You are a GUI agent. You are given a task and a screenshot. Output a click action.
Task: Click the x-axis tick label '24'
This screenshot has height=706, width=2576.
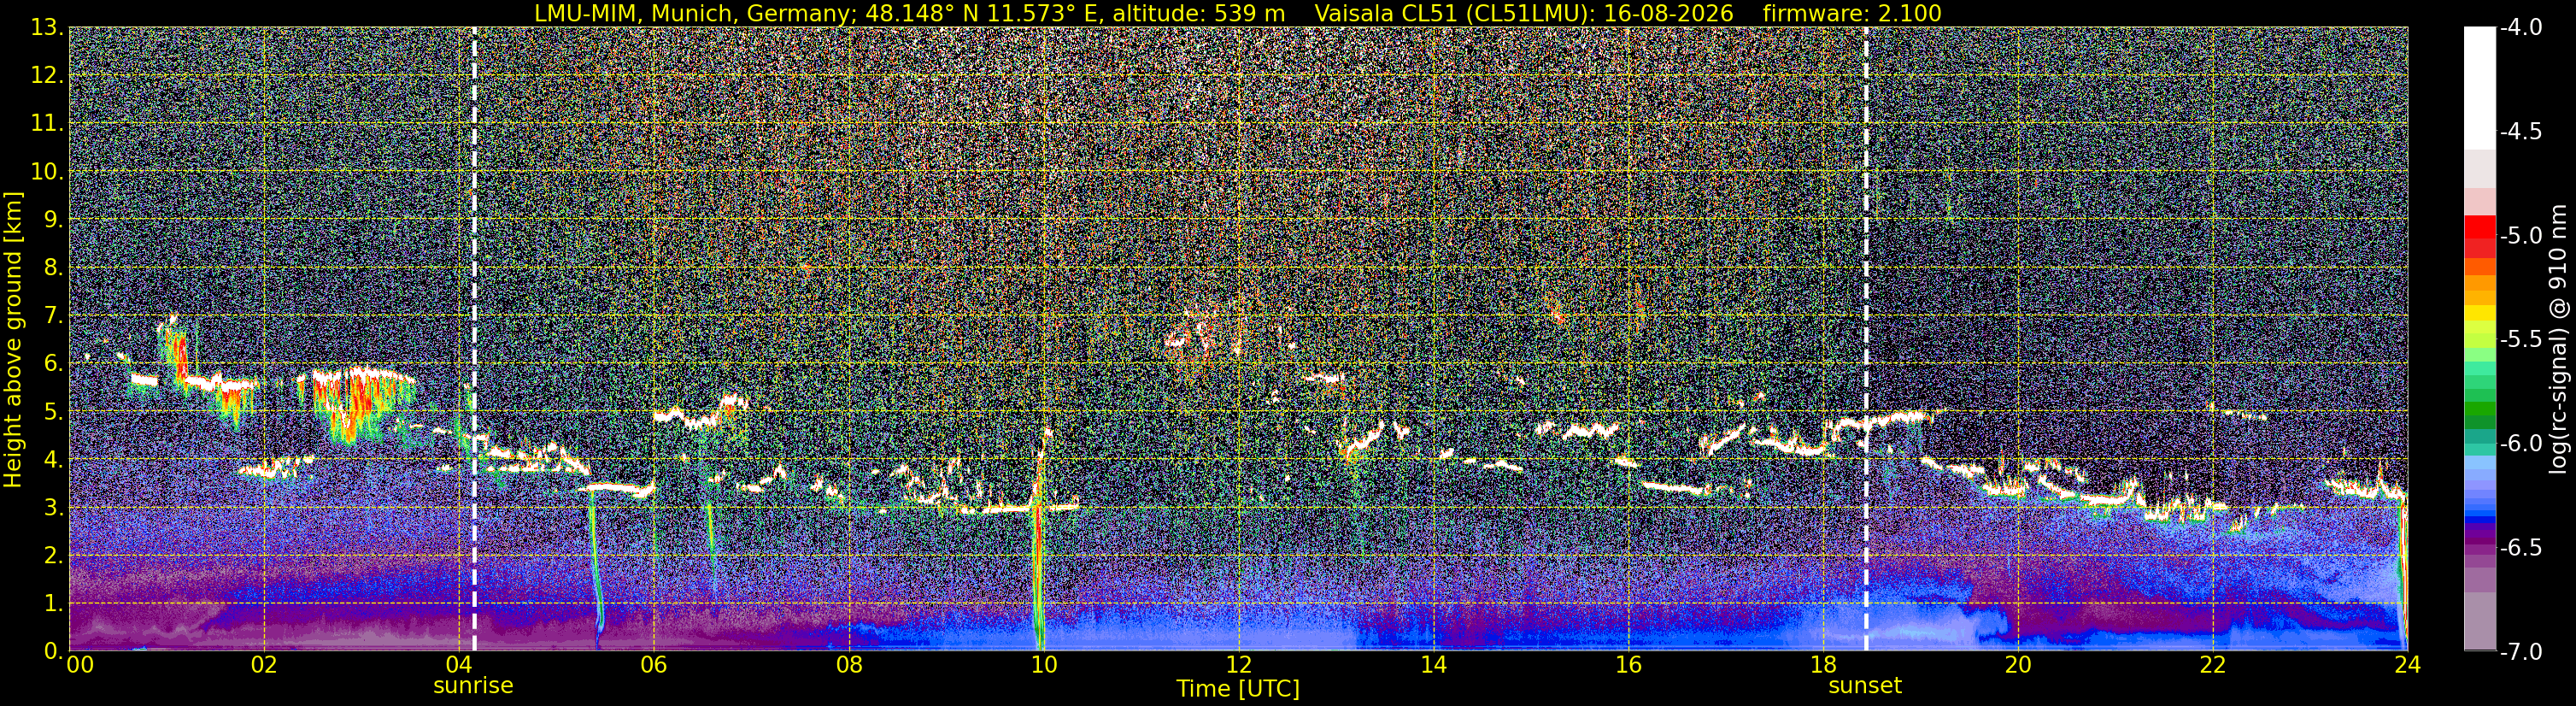point(2408,665)
